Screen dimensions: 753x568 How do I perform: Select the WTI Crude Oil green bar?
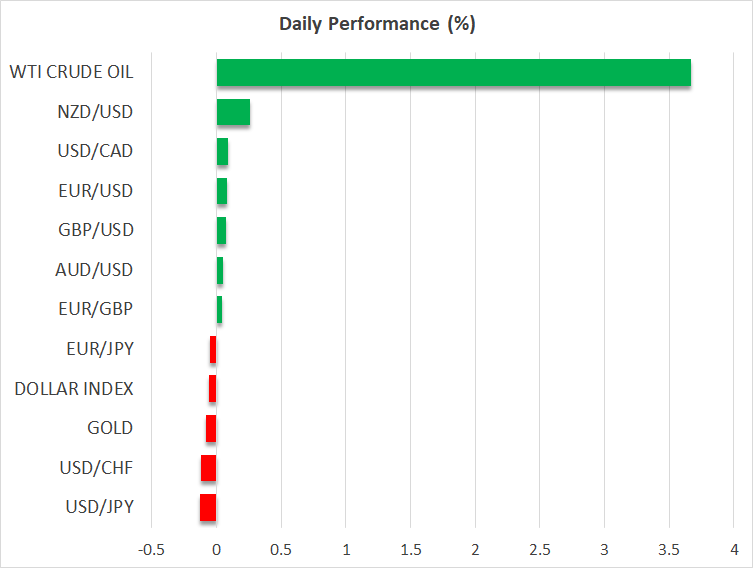(x=453, y=73)
